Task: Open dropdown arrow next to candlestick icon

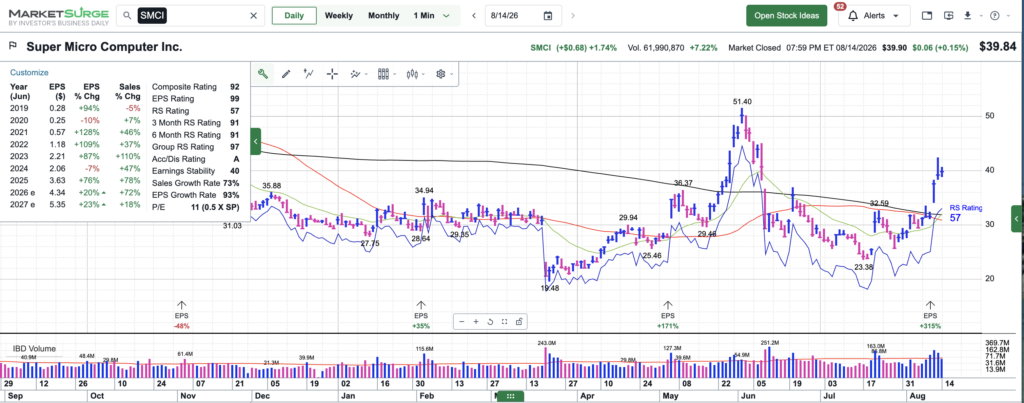Action: [423, 74]
